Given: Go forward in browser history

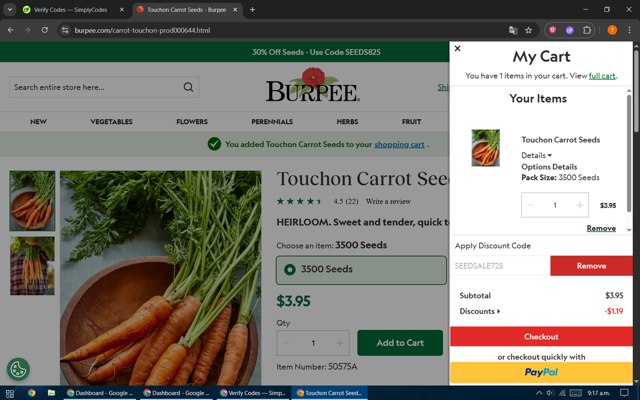Looking at the screenshot, I should tap(27, 30).
